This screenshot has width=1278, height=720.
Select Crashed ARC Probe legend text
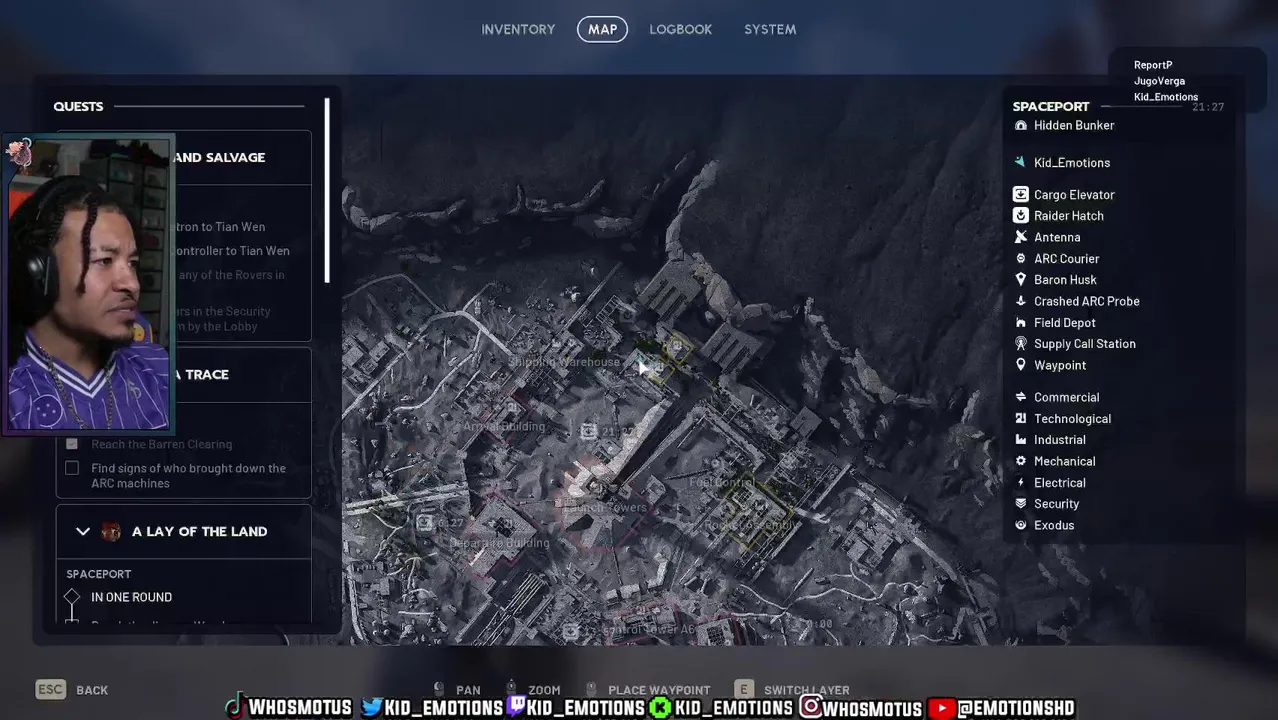pyautogui.click(x=1087, y=301)
